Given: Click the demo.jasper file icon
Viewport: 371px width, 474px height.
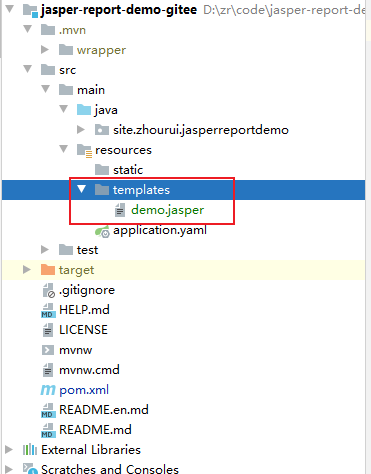Looking at the screenshot, I should click(x=120, y=210).
